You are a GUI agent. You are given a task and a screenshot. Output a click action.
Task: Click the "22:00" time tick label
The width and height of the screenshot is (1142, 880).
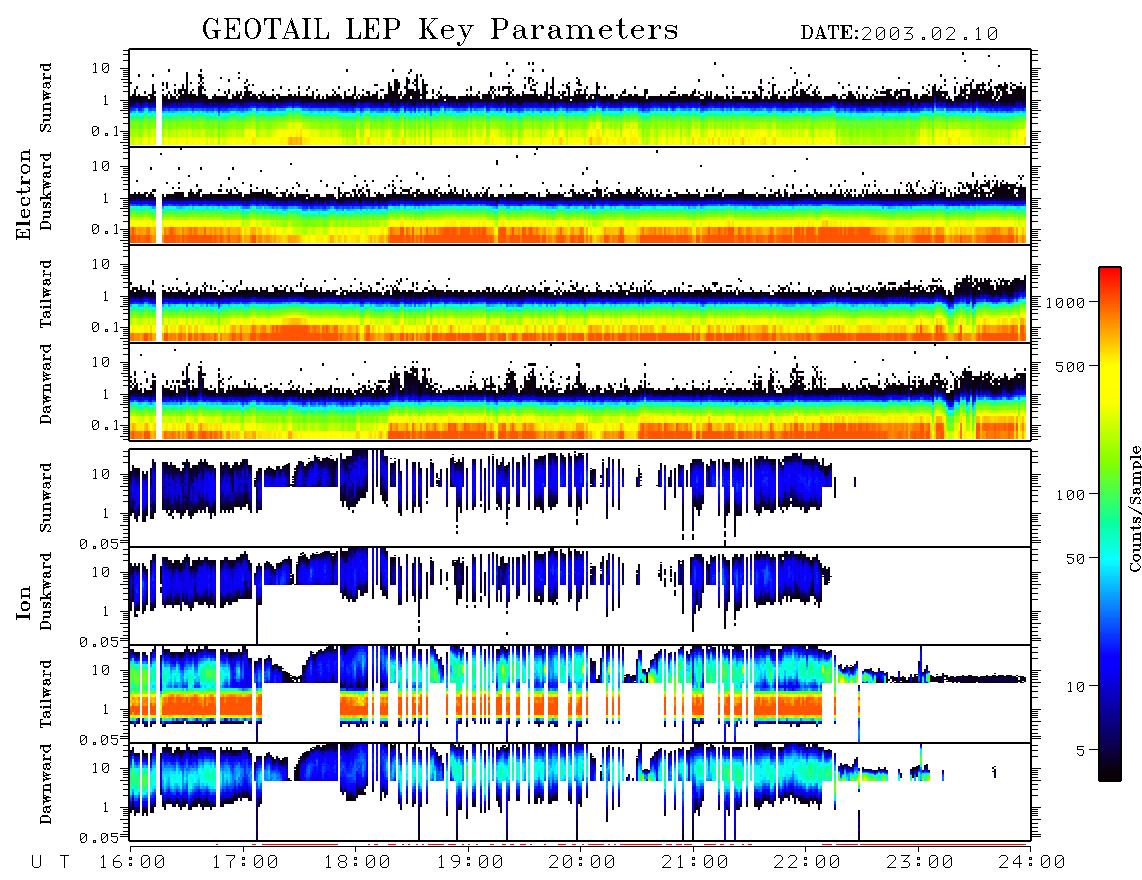807,863
